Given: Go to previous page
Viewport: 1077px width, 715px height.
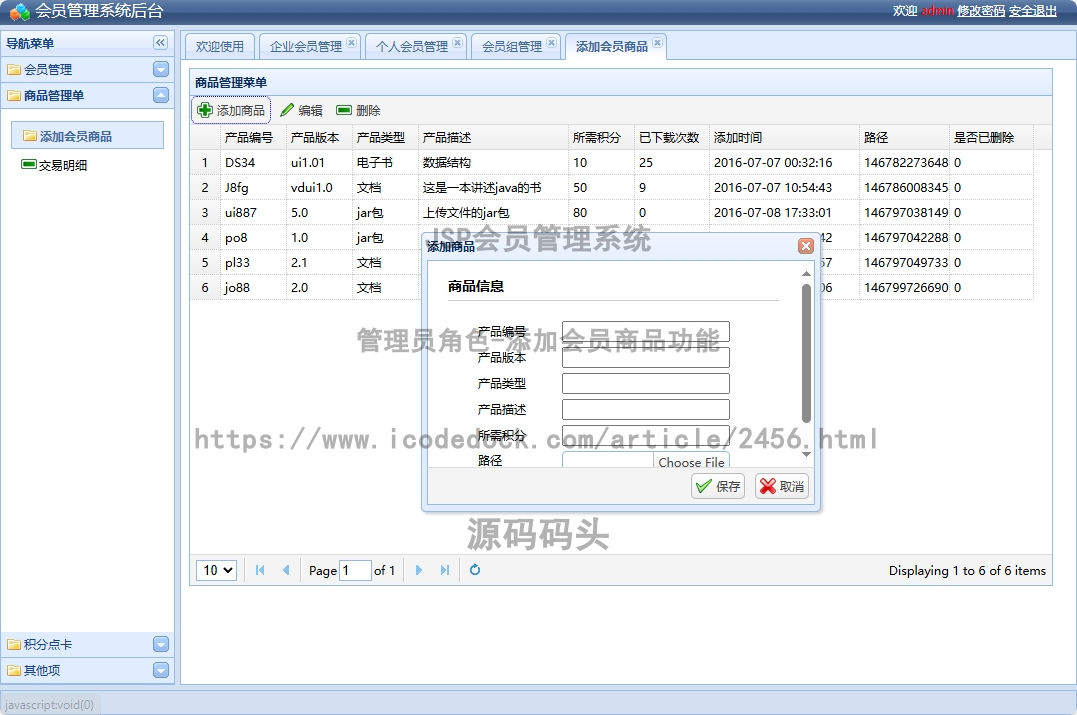Looking at the screenshot, I should [286, 570].
